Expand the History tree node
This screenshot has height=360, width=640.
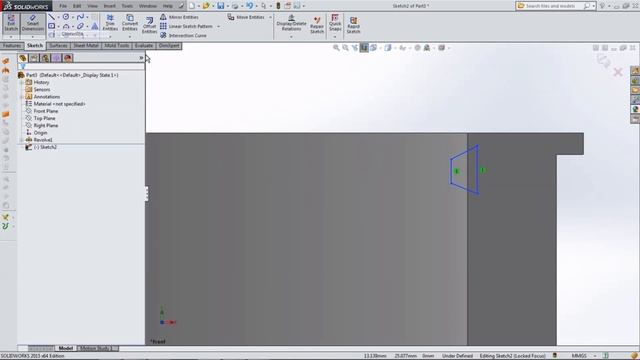click(22, 82)
